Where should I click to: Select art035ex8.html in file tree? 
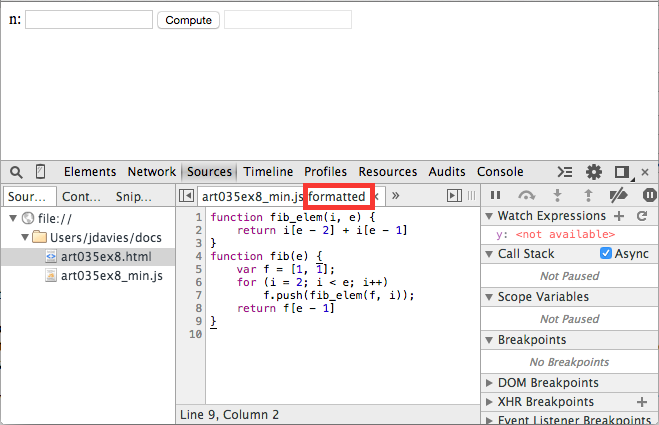coord(88,256)
